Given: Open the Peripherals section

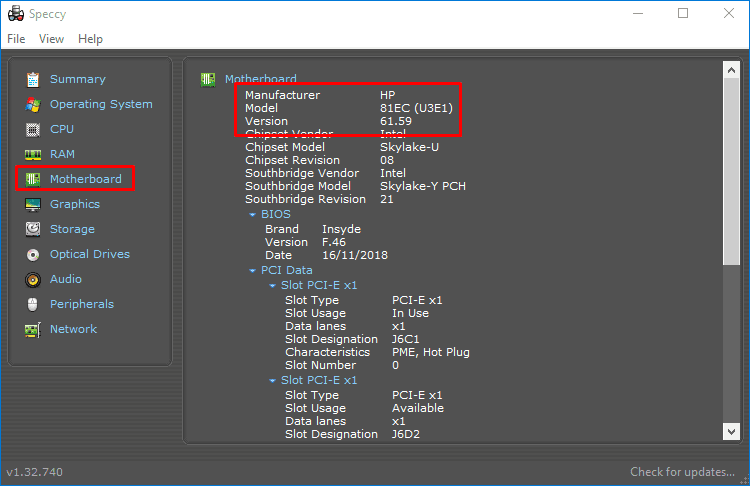Looking at the screenshot, I should coord(82,304).
